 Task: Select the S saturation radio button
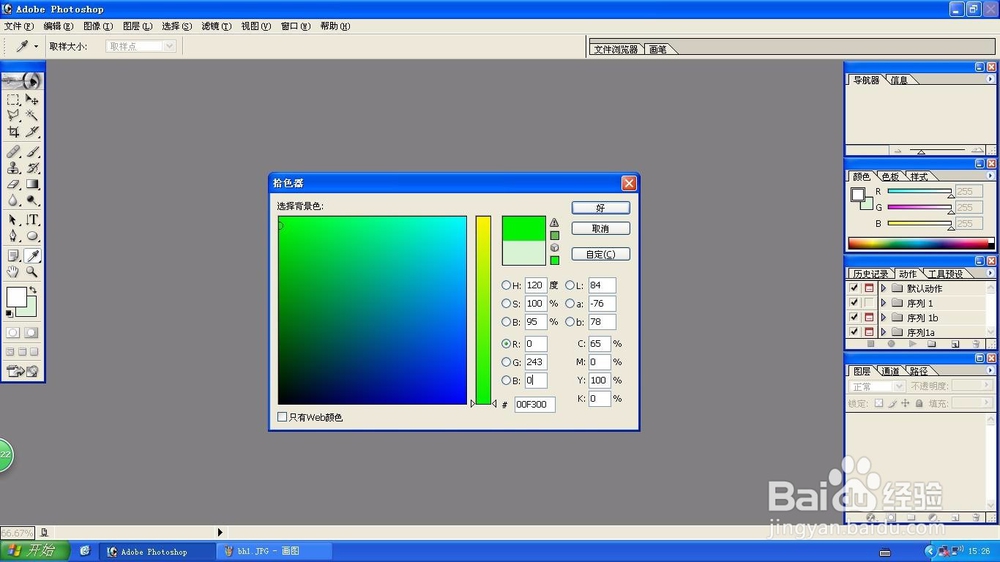506,304
